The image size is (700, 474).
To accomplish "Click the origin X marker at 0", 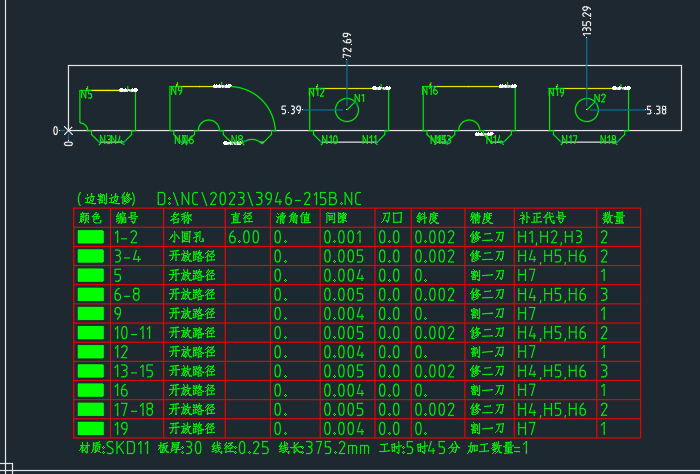I will [x=68, y=130].
